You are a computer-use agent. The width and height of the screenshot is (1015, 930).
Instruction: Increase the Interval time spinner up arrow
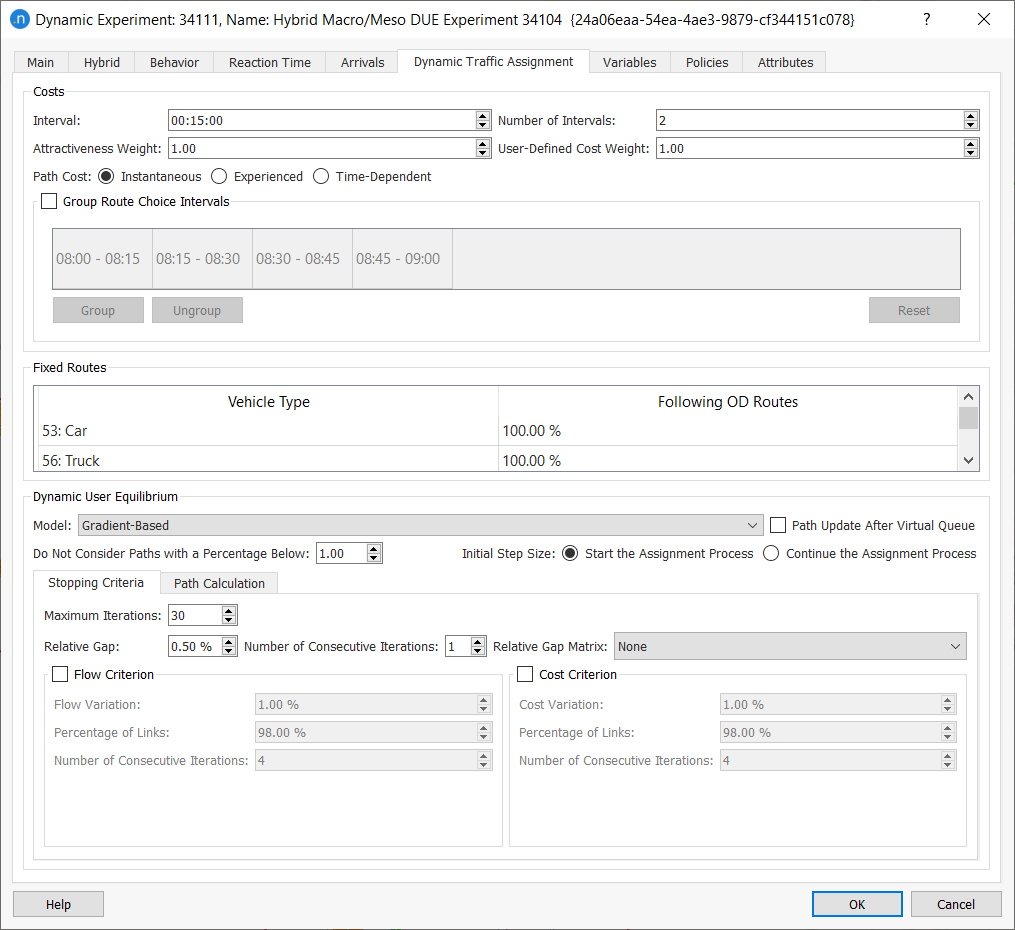pos(483,116)
